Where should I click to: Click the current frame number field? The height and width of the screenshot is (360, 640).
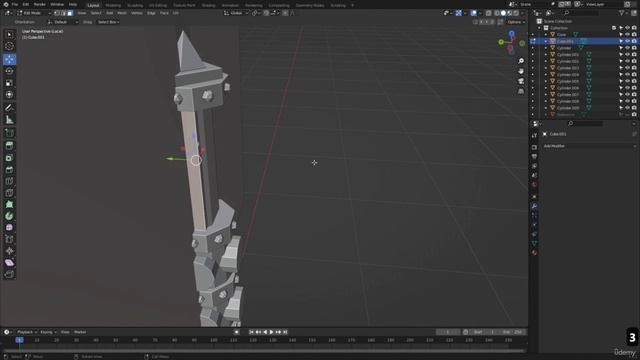(448, 332)
